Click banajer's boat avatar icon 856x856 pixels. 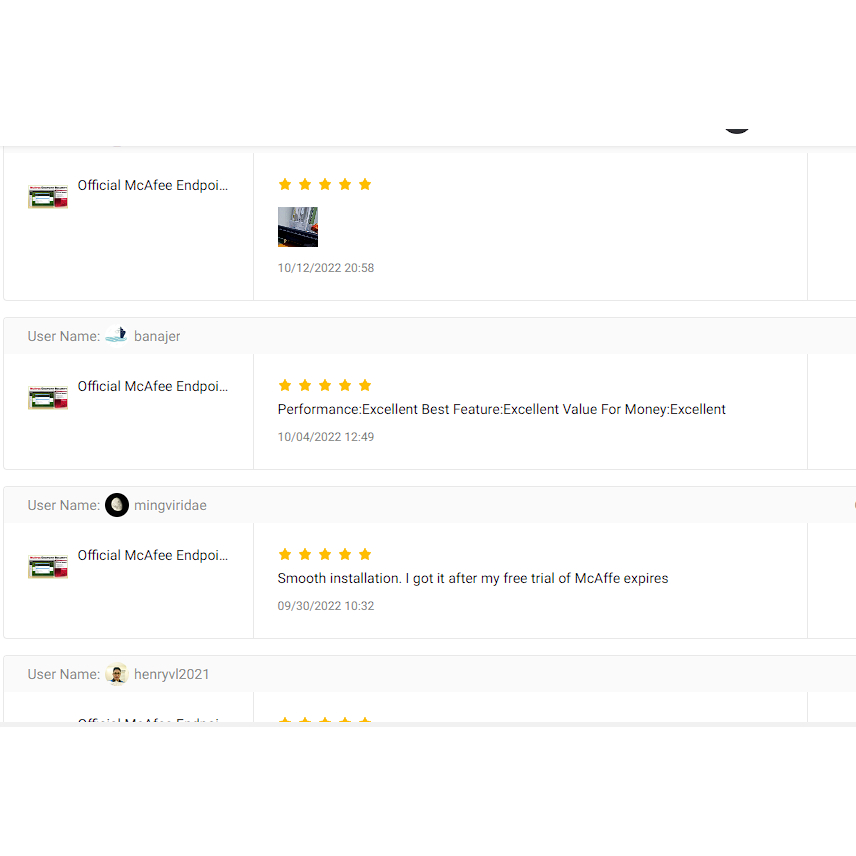(117, 336)
